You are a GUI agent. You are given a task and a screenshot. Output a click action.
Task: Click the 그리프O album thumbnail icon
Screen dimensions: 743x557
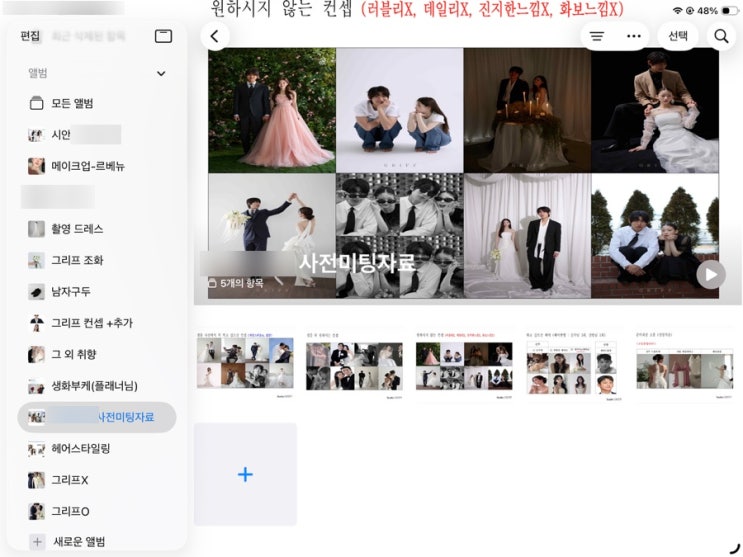[x=36, y=511]
